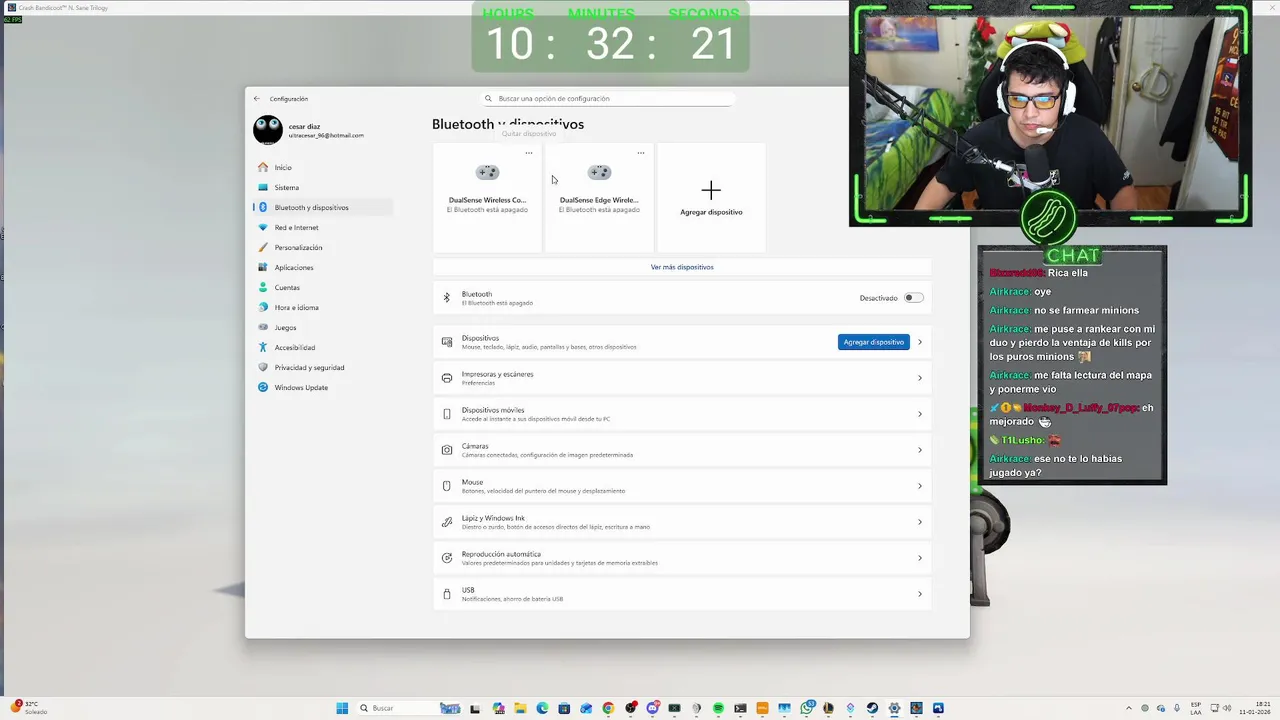1280x720 pixels.
Task: Click the Dispositivos móviles phone icon
Action: click(x=447, y=414)
